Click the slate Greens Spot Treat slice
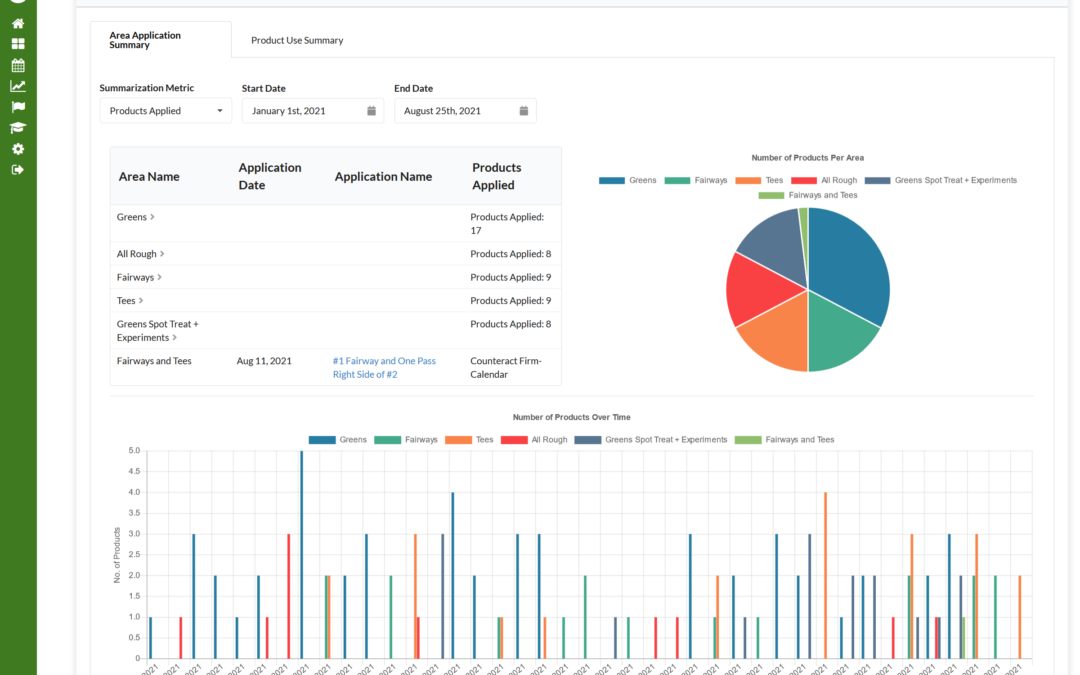The image size is (1080, 675). [x=778, y=245]
